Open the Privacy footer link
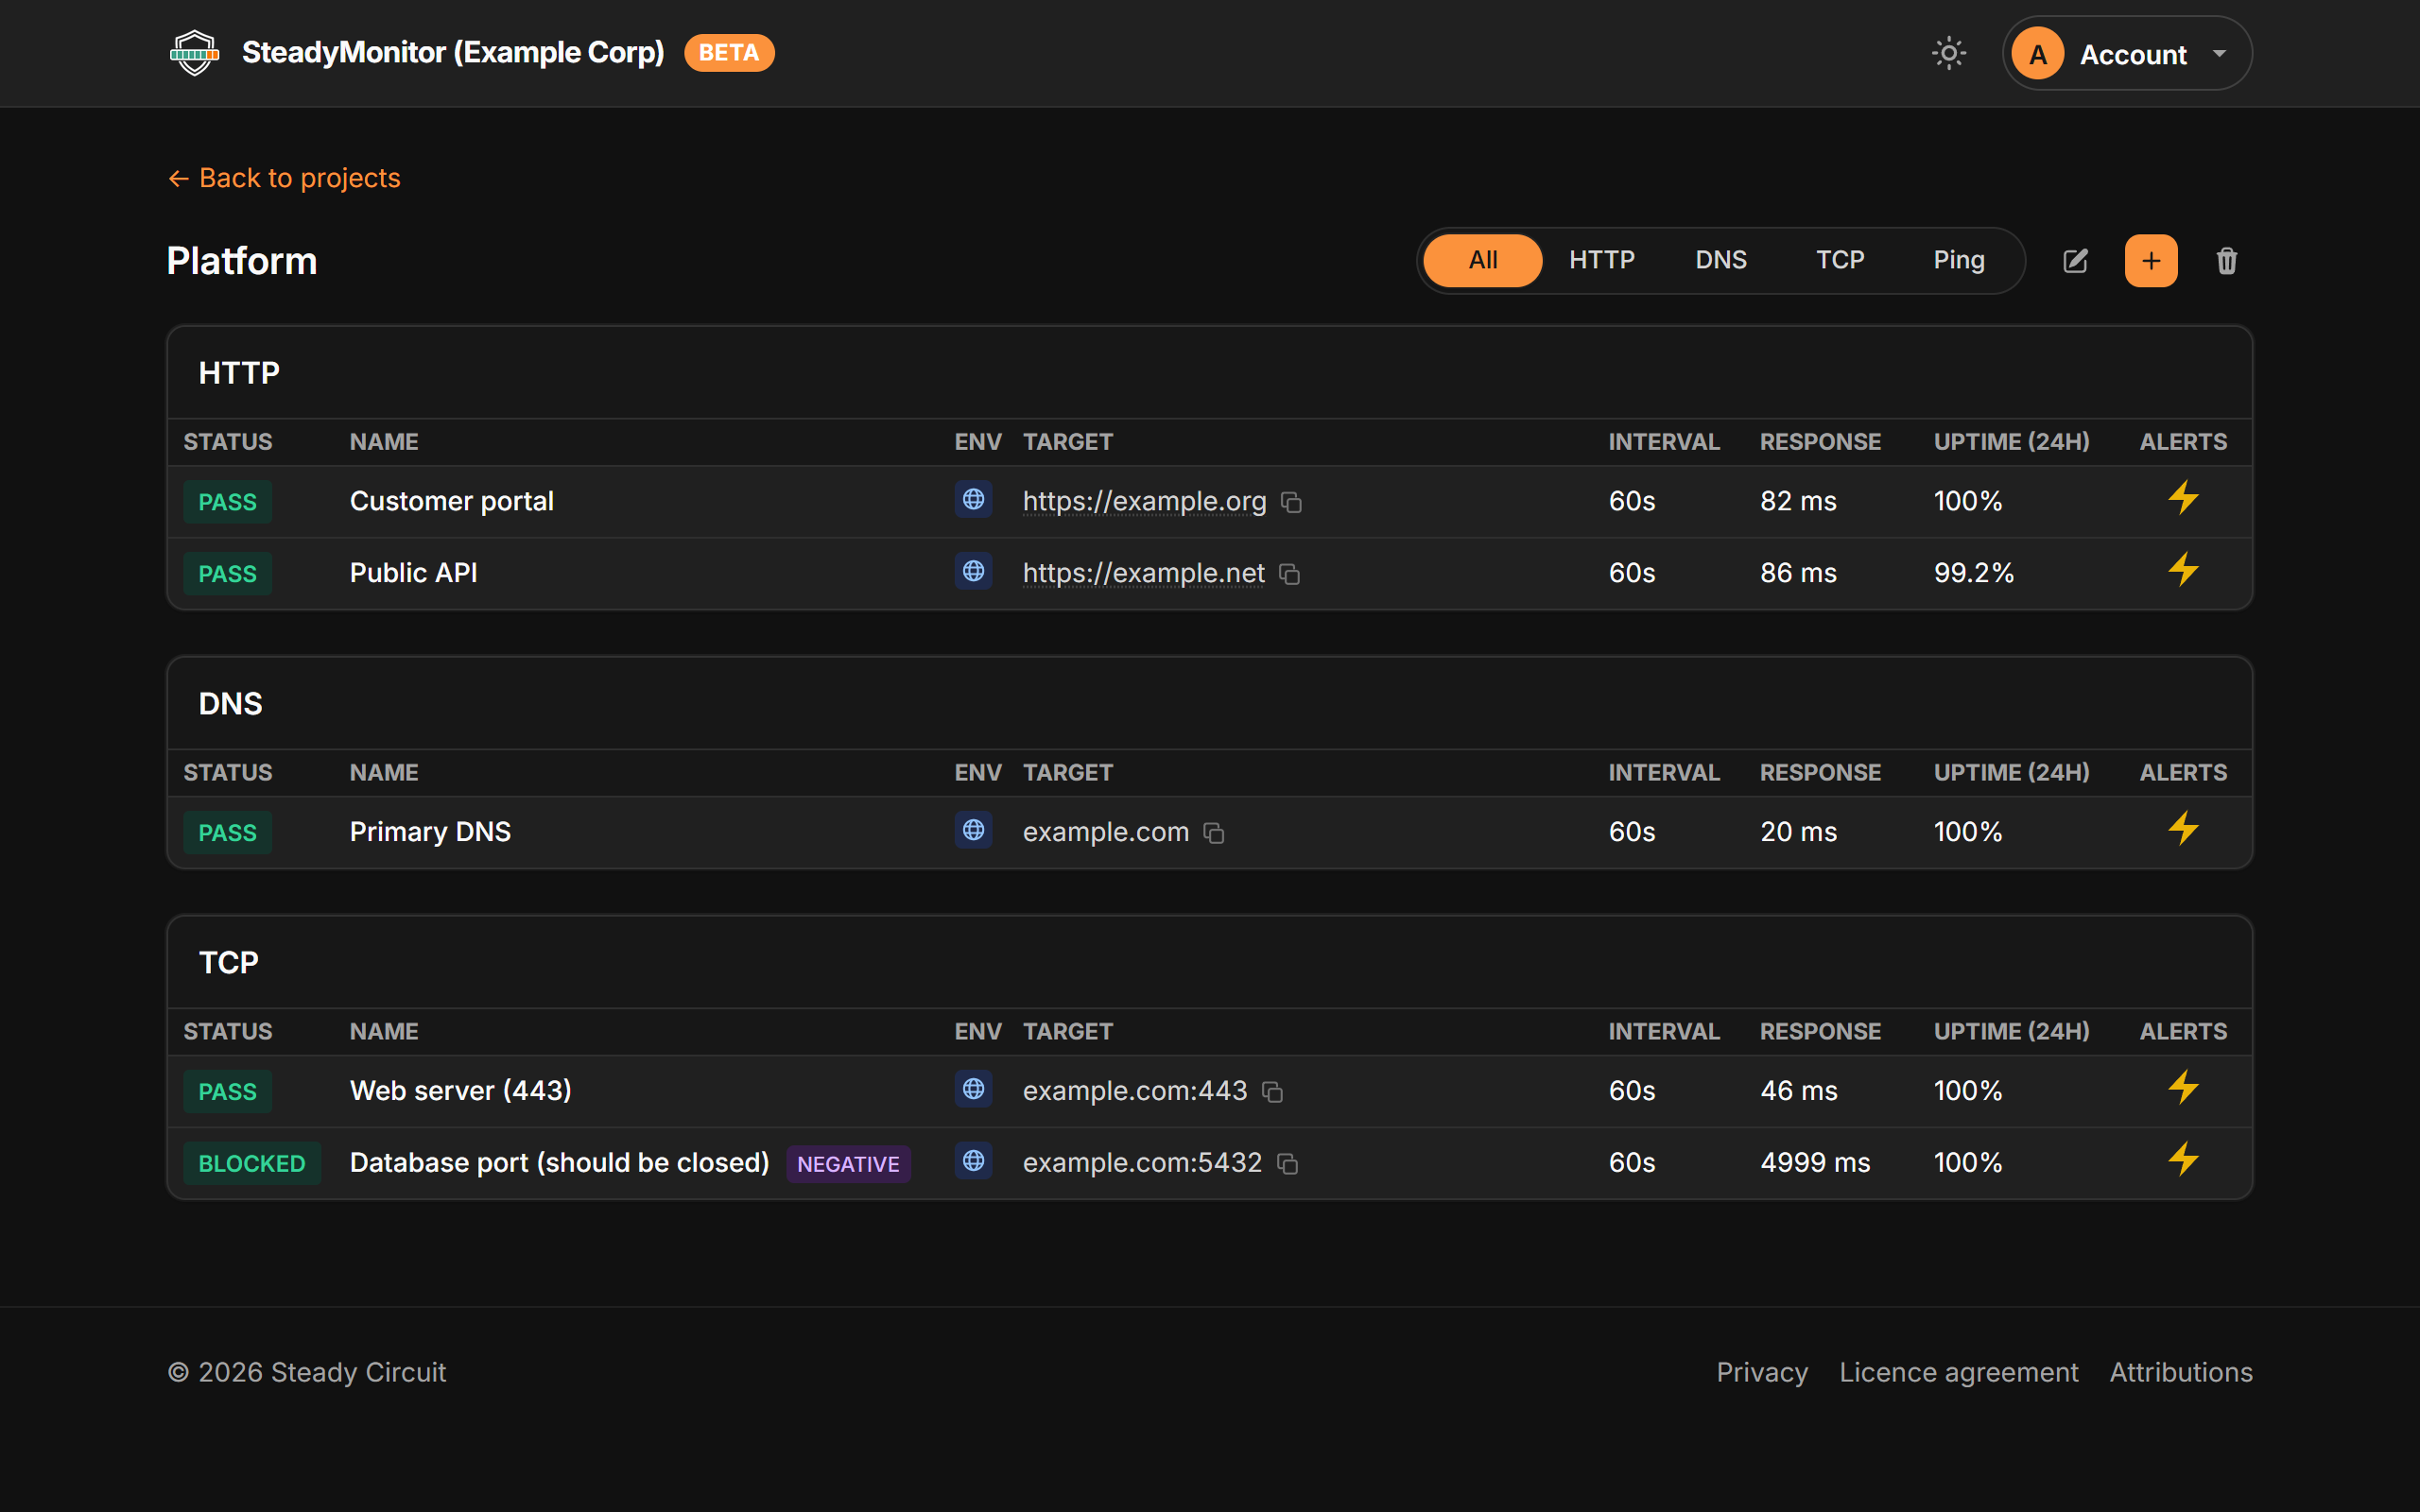The height and width of the screenshot is (1512, 2420). coord(1762,1372)
